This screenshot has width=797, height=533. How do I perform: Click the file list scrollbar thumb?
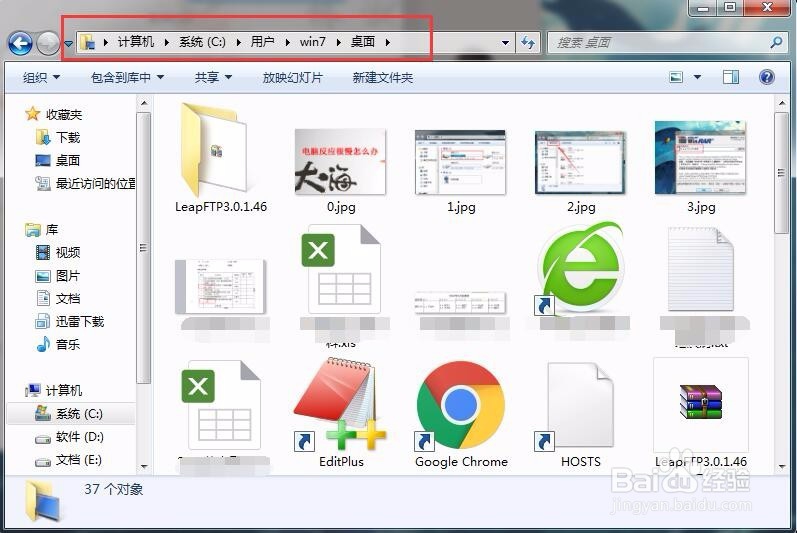coord(781,173)
